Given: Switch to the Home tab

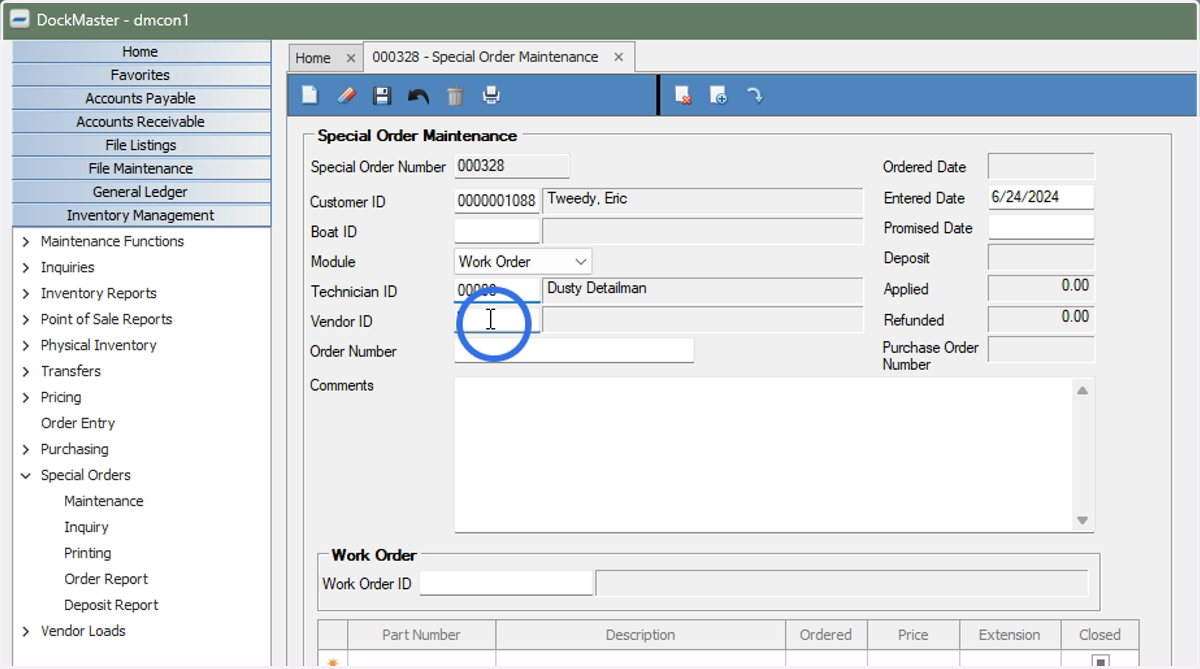Looking at the screenshot, I should click(x=313, y=58).
